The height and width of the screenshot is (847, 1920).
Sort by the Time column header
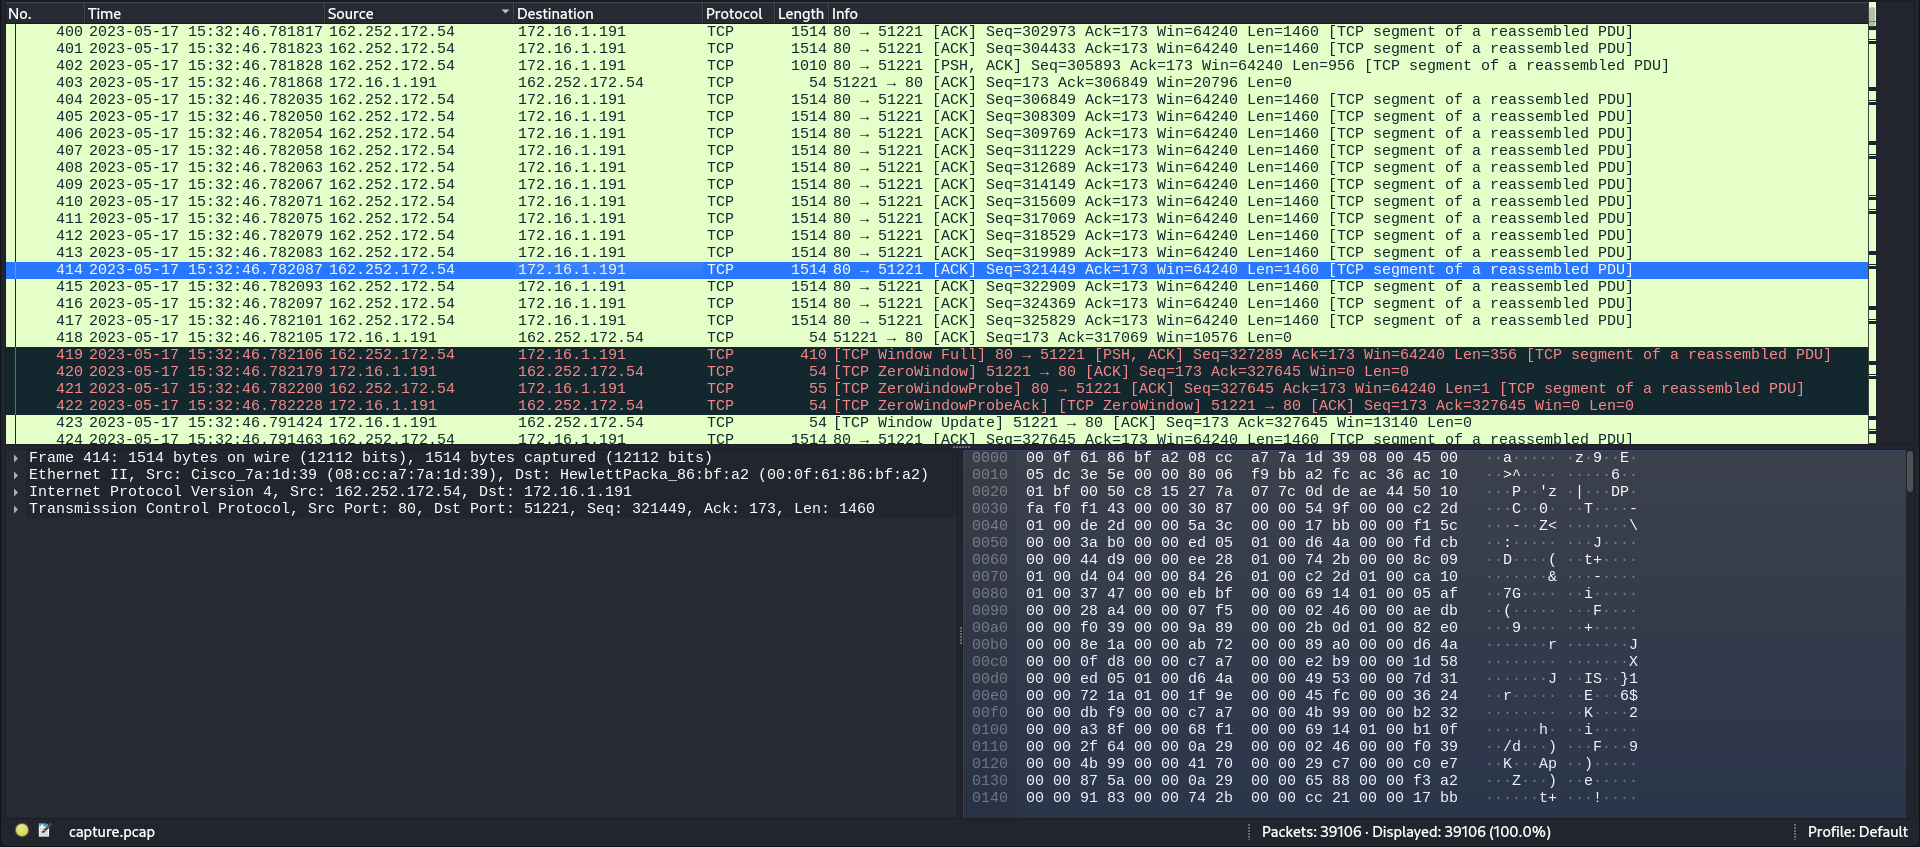coord(204,13)
